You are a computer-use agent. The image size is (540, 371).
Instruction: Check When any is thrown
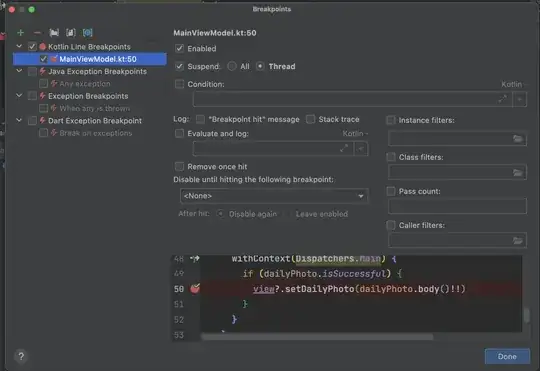point(43,108)
